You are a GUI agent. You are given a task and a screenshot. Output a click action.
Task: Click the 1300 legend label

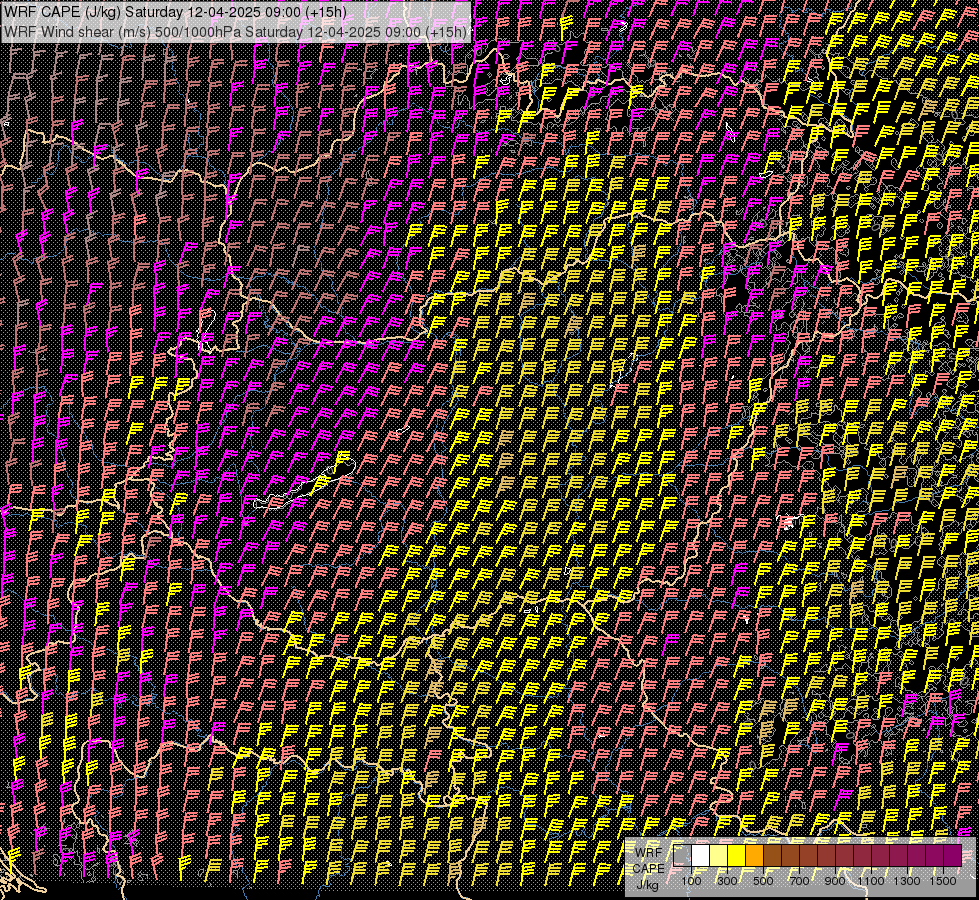[907, 881]
